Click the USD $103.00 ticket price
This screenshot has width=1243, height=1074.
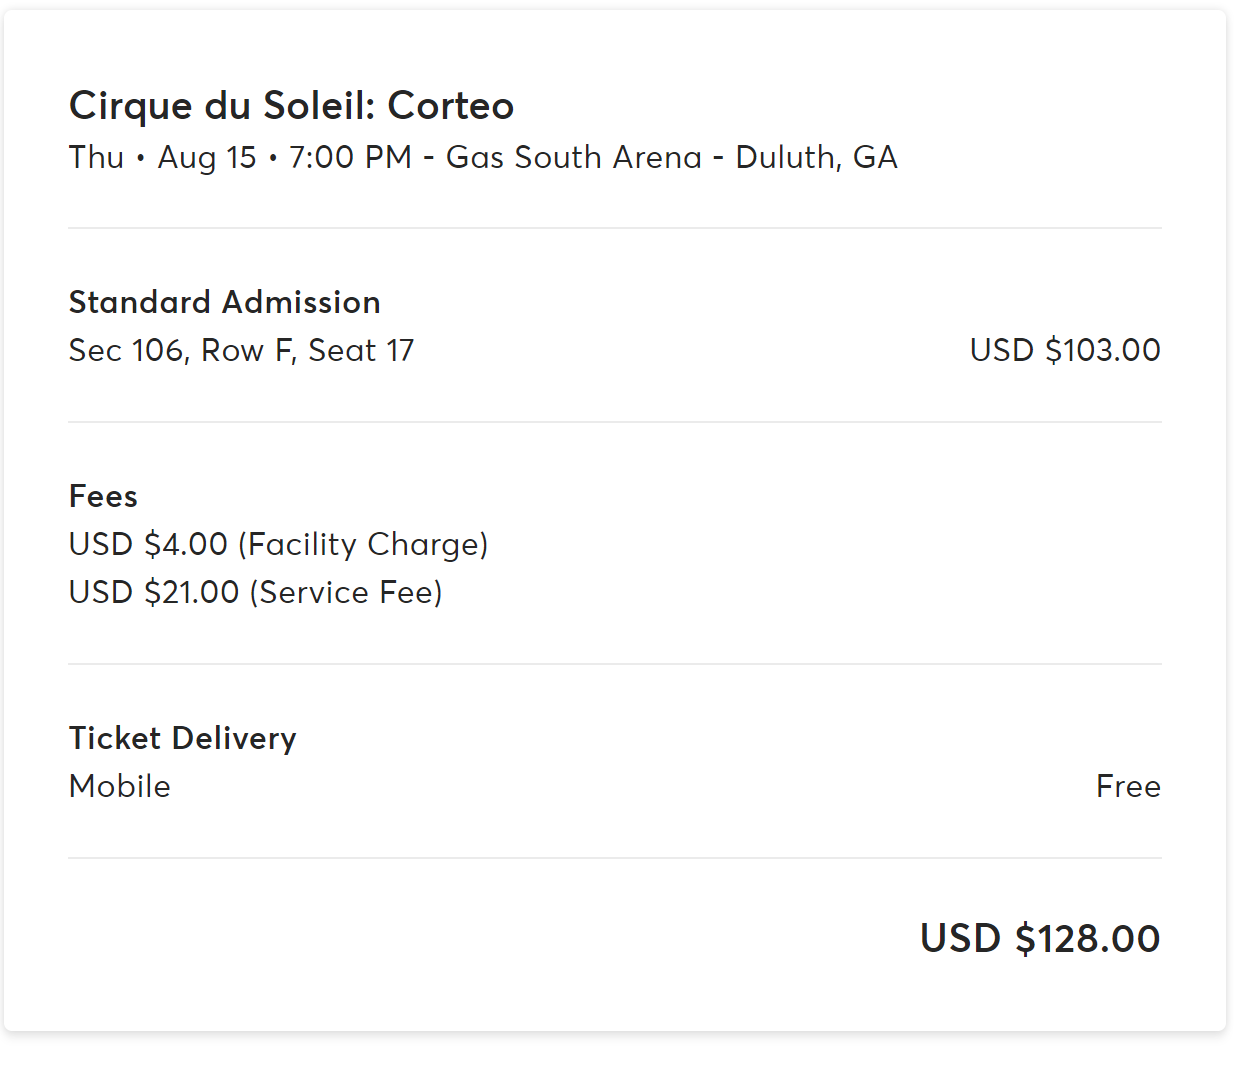click(1065, 350)
